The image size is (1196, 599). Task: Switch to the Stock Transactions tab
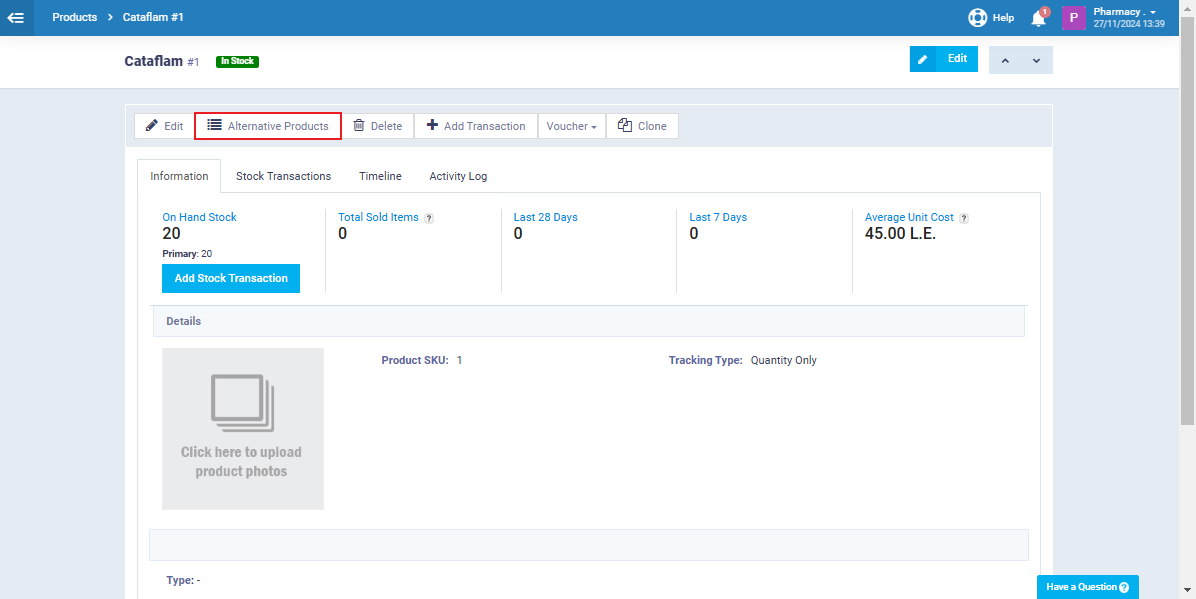[x=284, y=176]
